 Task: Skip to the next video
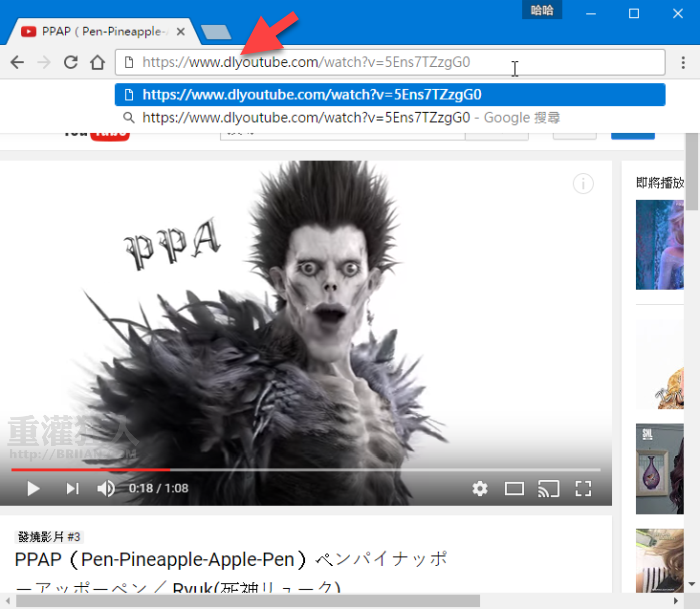[x=72, y=488]
